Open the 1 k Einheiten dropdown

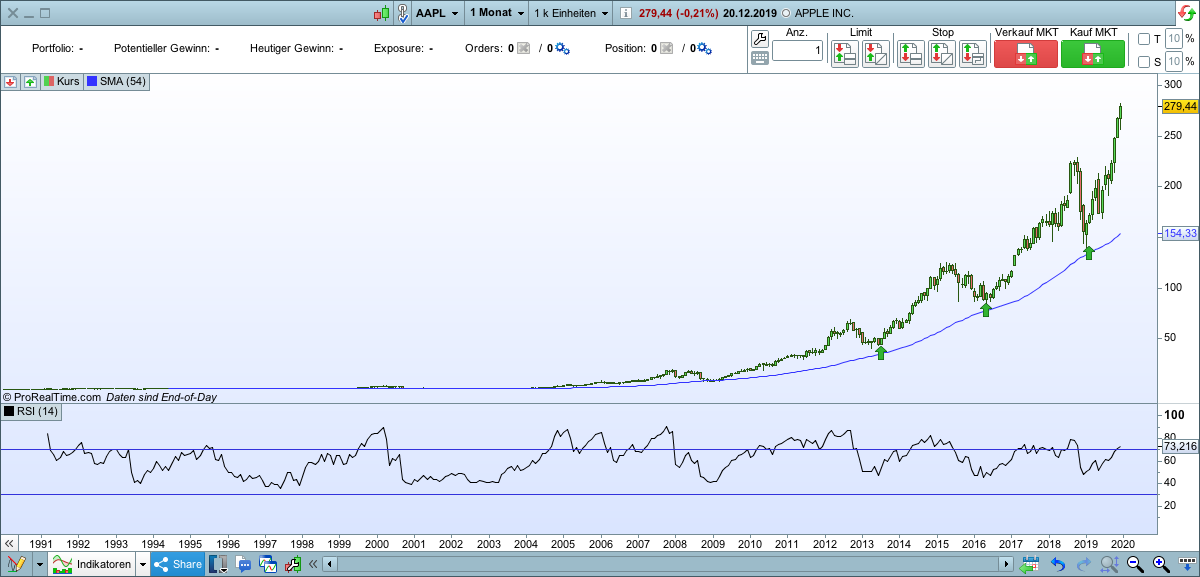pos(571,13)
